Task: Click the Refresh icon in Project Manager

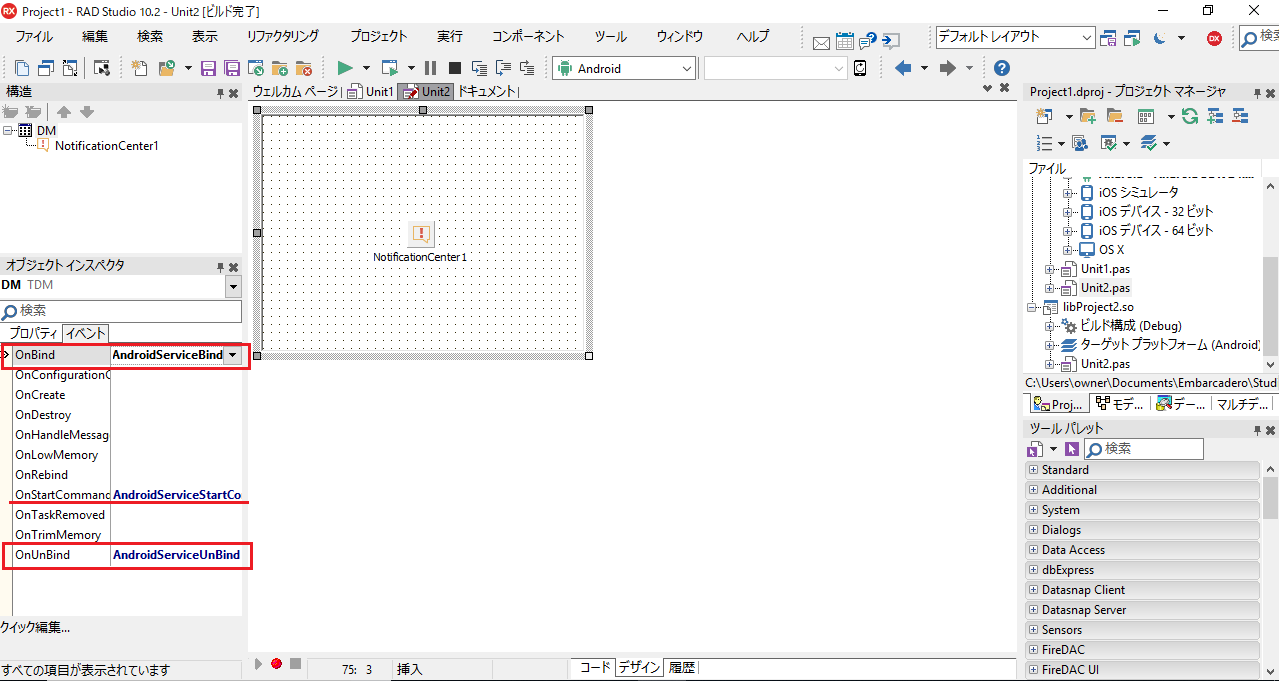Action: (x=1189, y=116)
